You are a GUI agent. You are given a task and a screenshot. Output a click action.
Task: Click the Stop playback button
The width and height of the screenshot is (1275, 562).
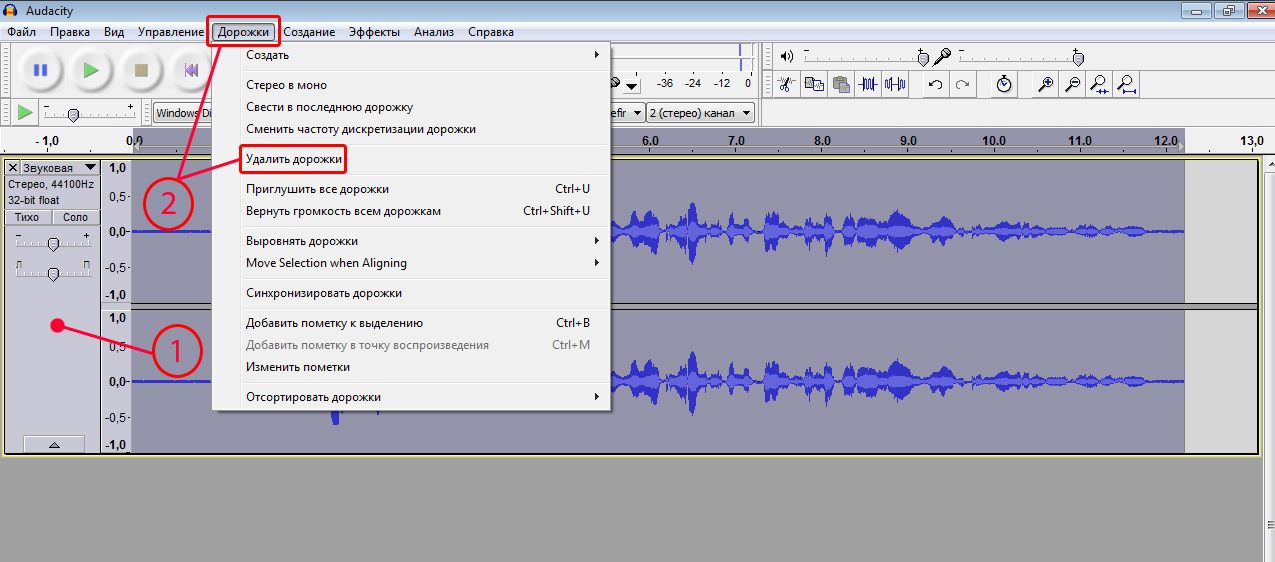click(141, 70)
